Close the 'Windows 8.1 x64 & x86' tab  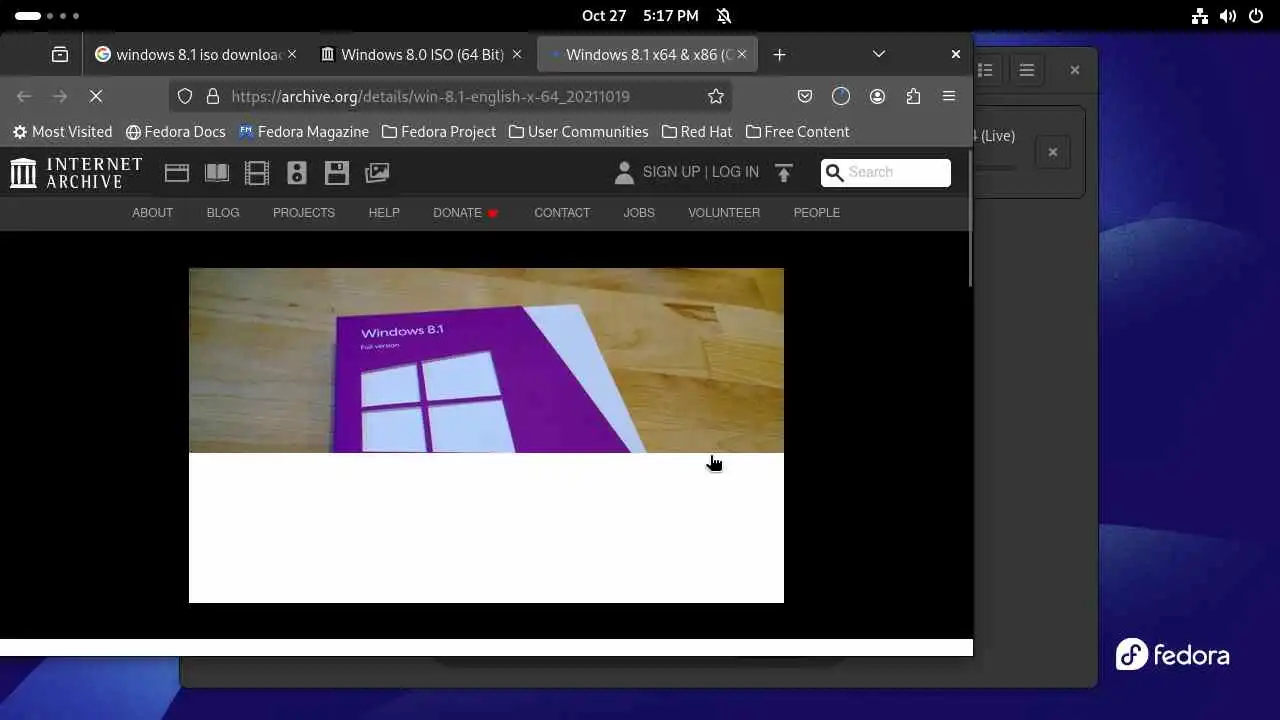tap(742, 54)
